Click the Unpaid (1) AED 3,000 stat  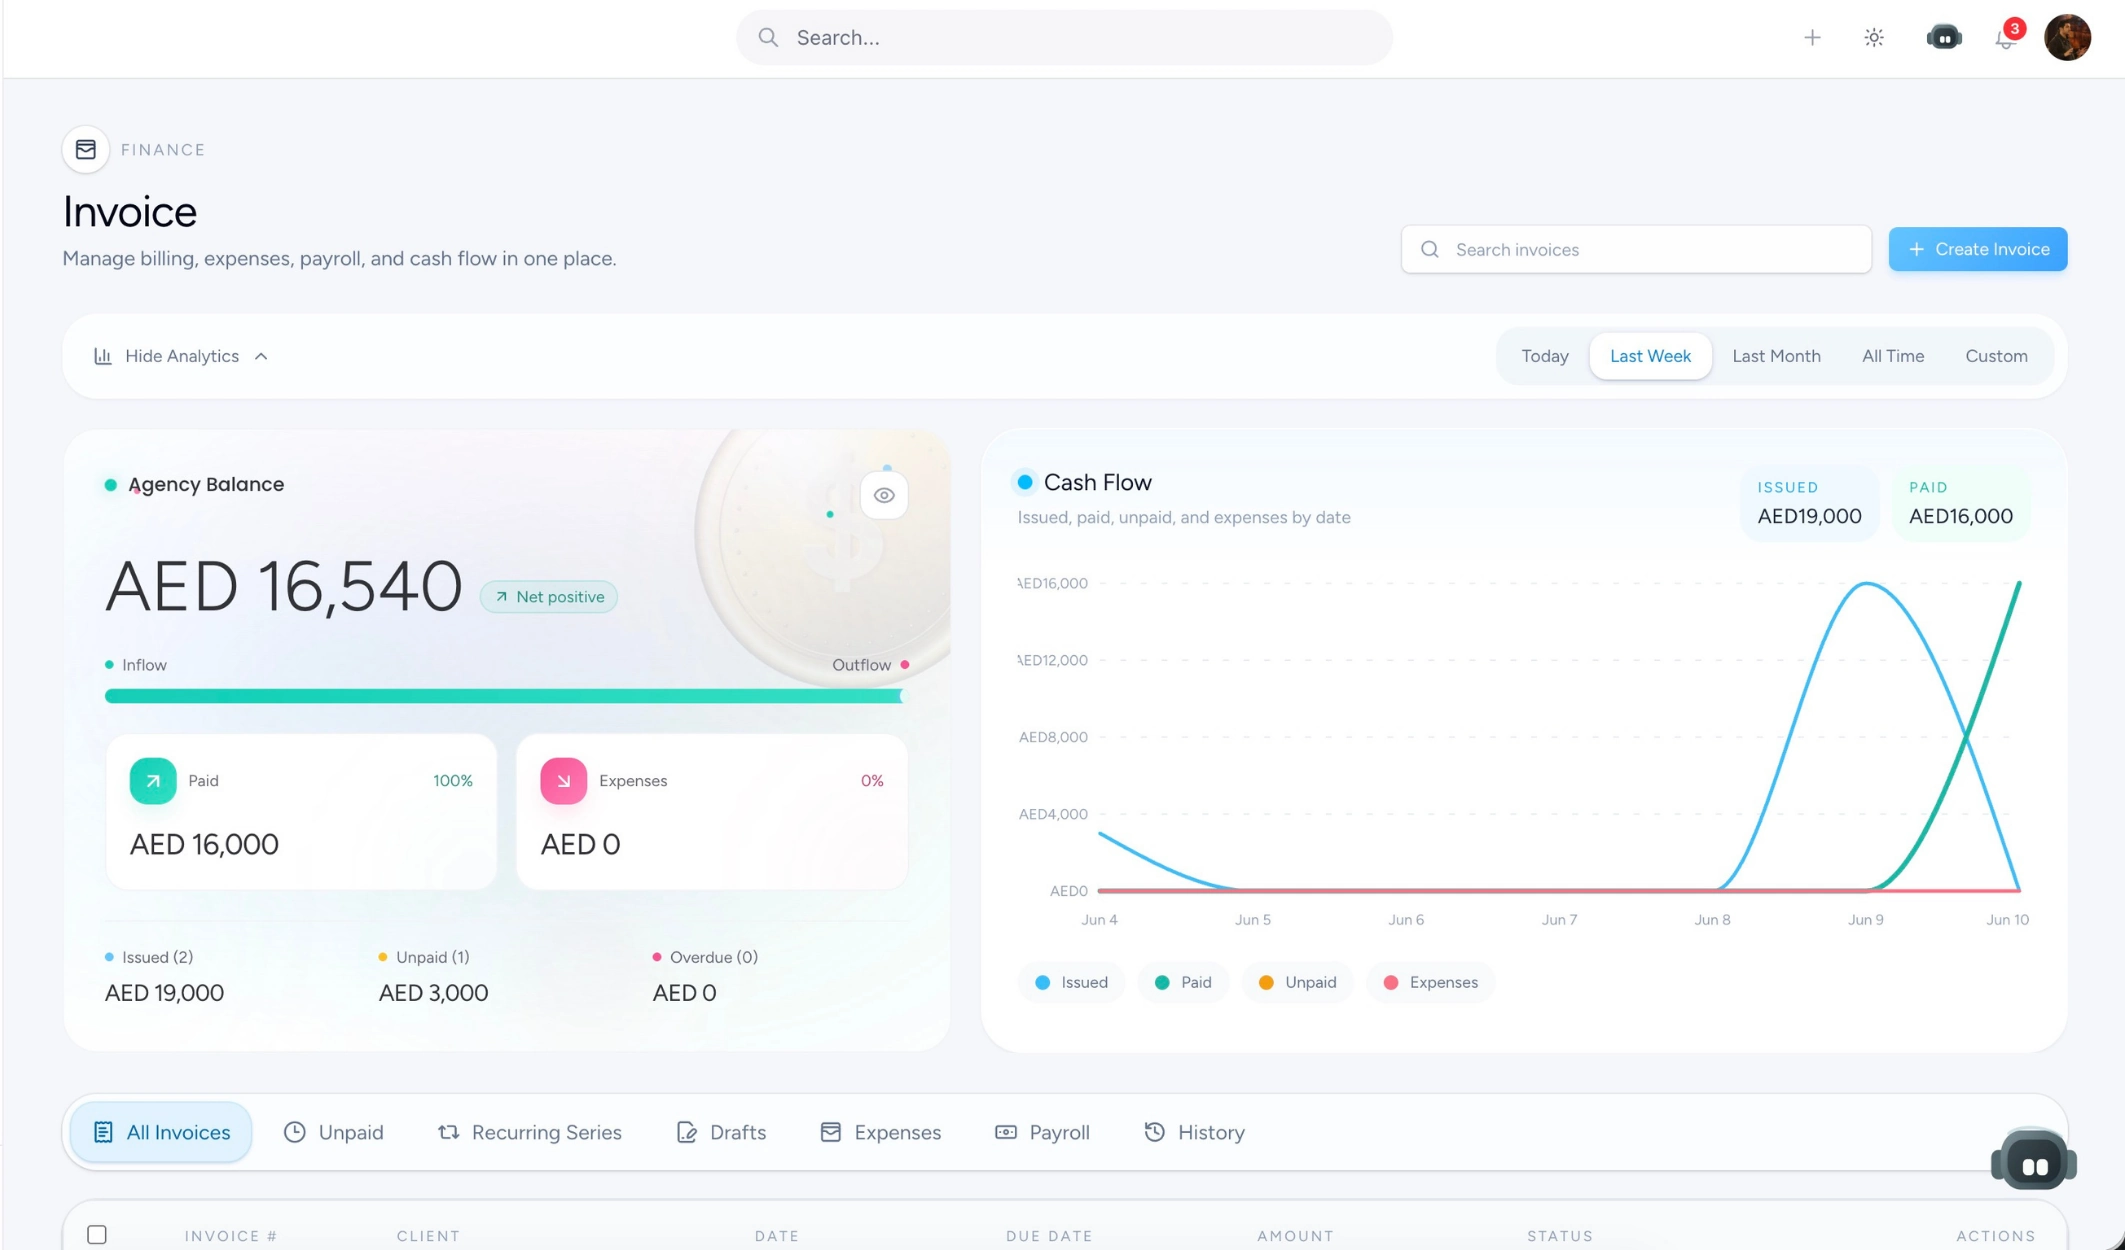coord(433,976)
